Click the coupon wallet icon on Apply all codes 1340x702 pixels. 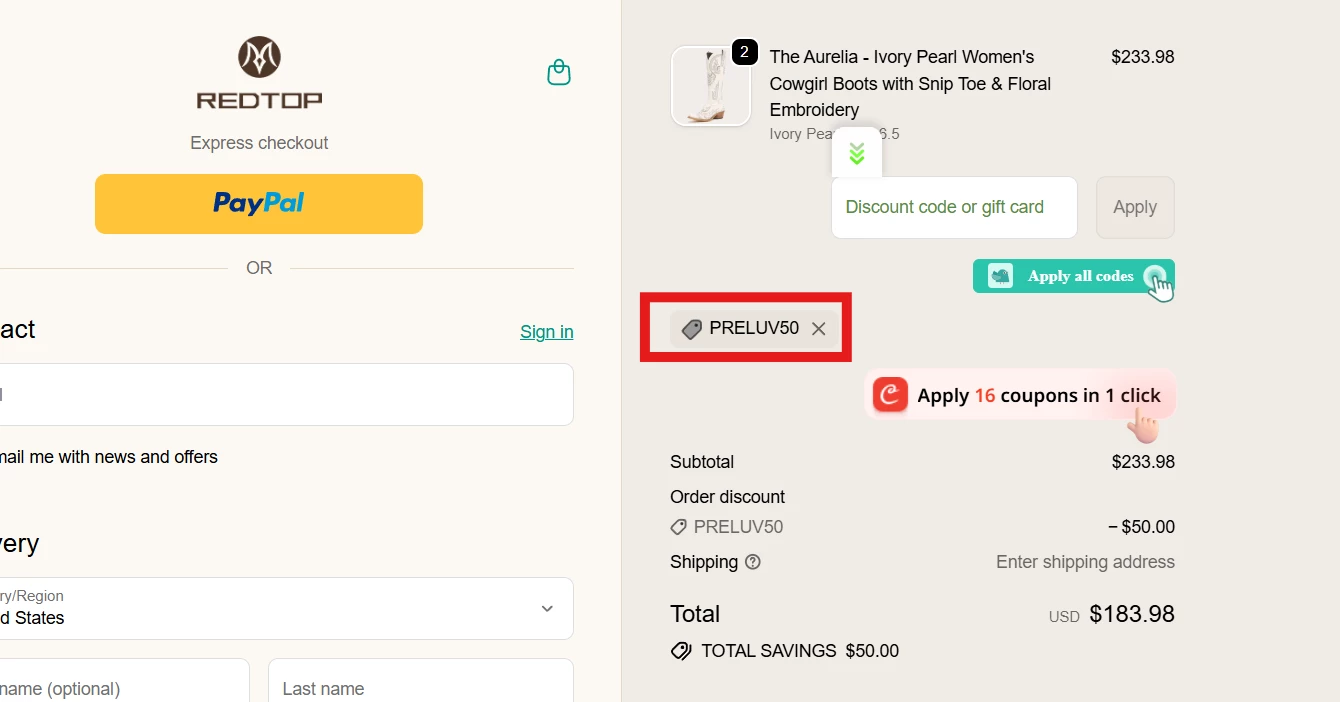999,276
